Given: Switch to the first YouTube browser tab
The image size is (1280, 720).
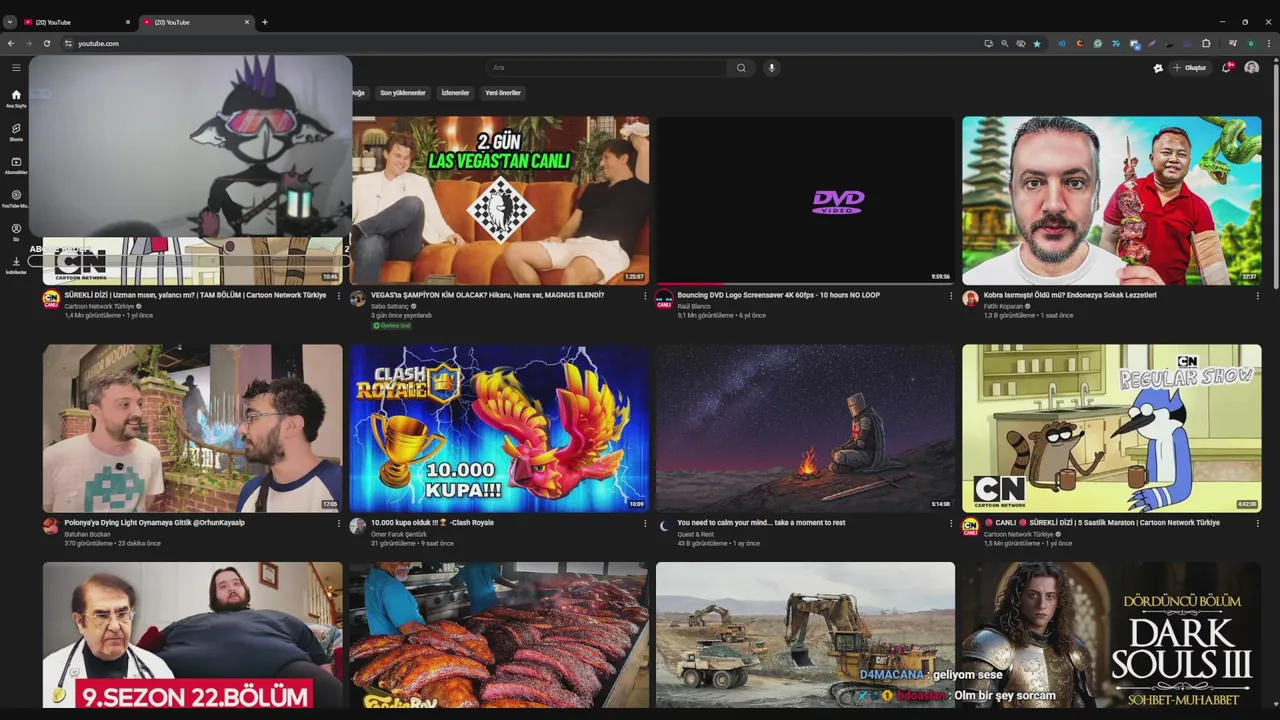Looking at the screenshot, I should [x=76, y=22].
